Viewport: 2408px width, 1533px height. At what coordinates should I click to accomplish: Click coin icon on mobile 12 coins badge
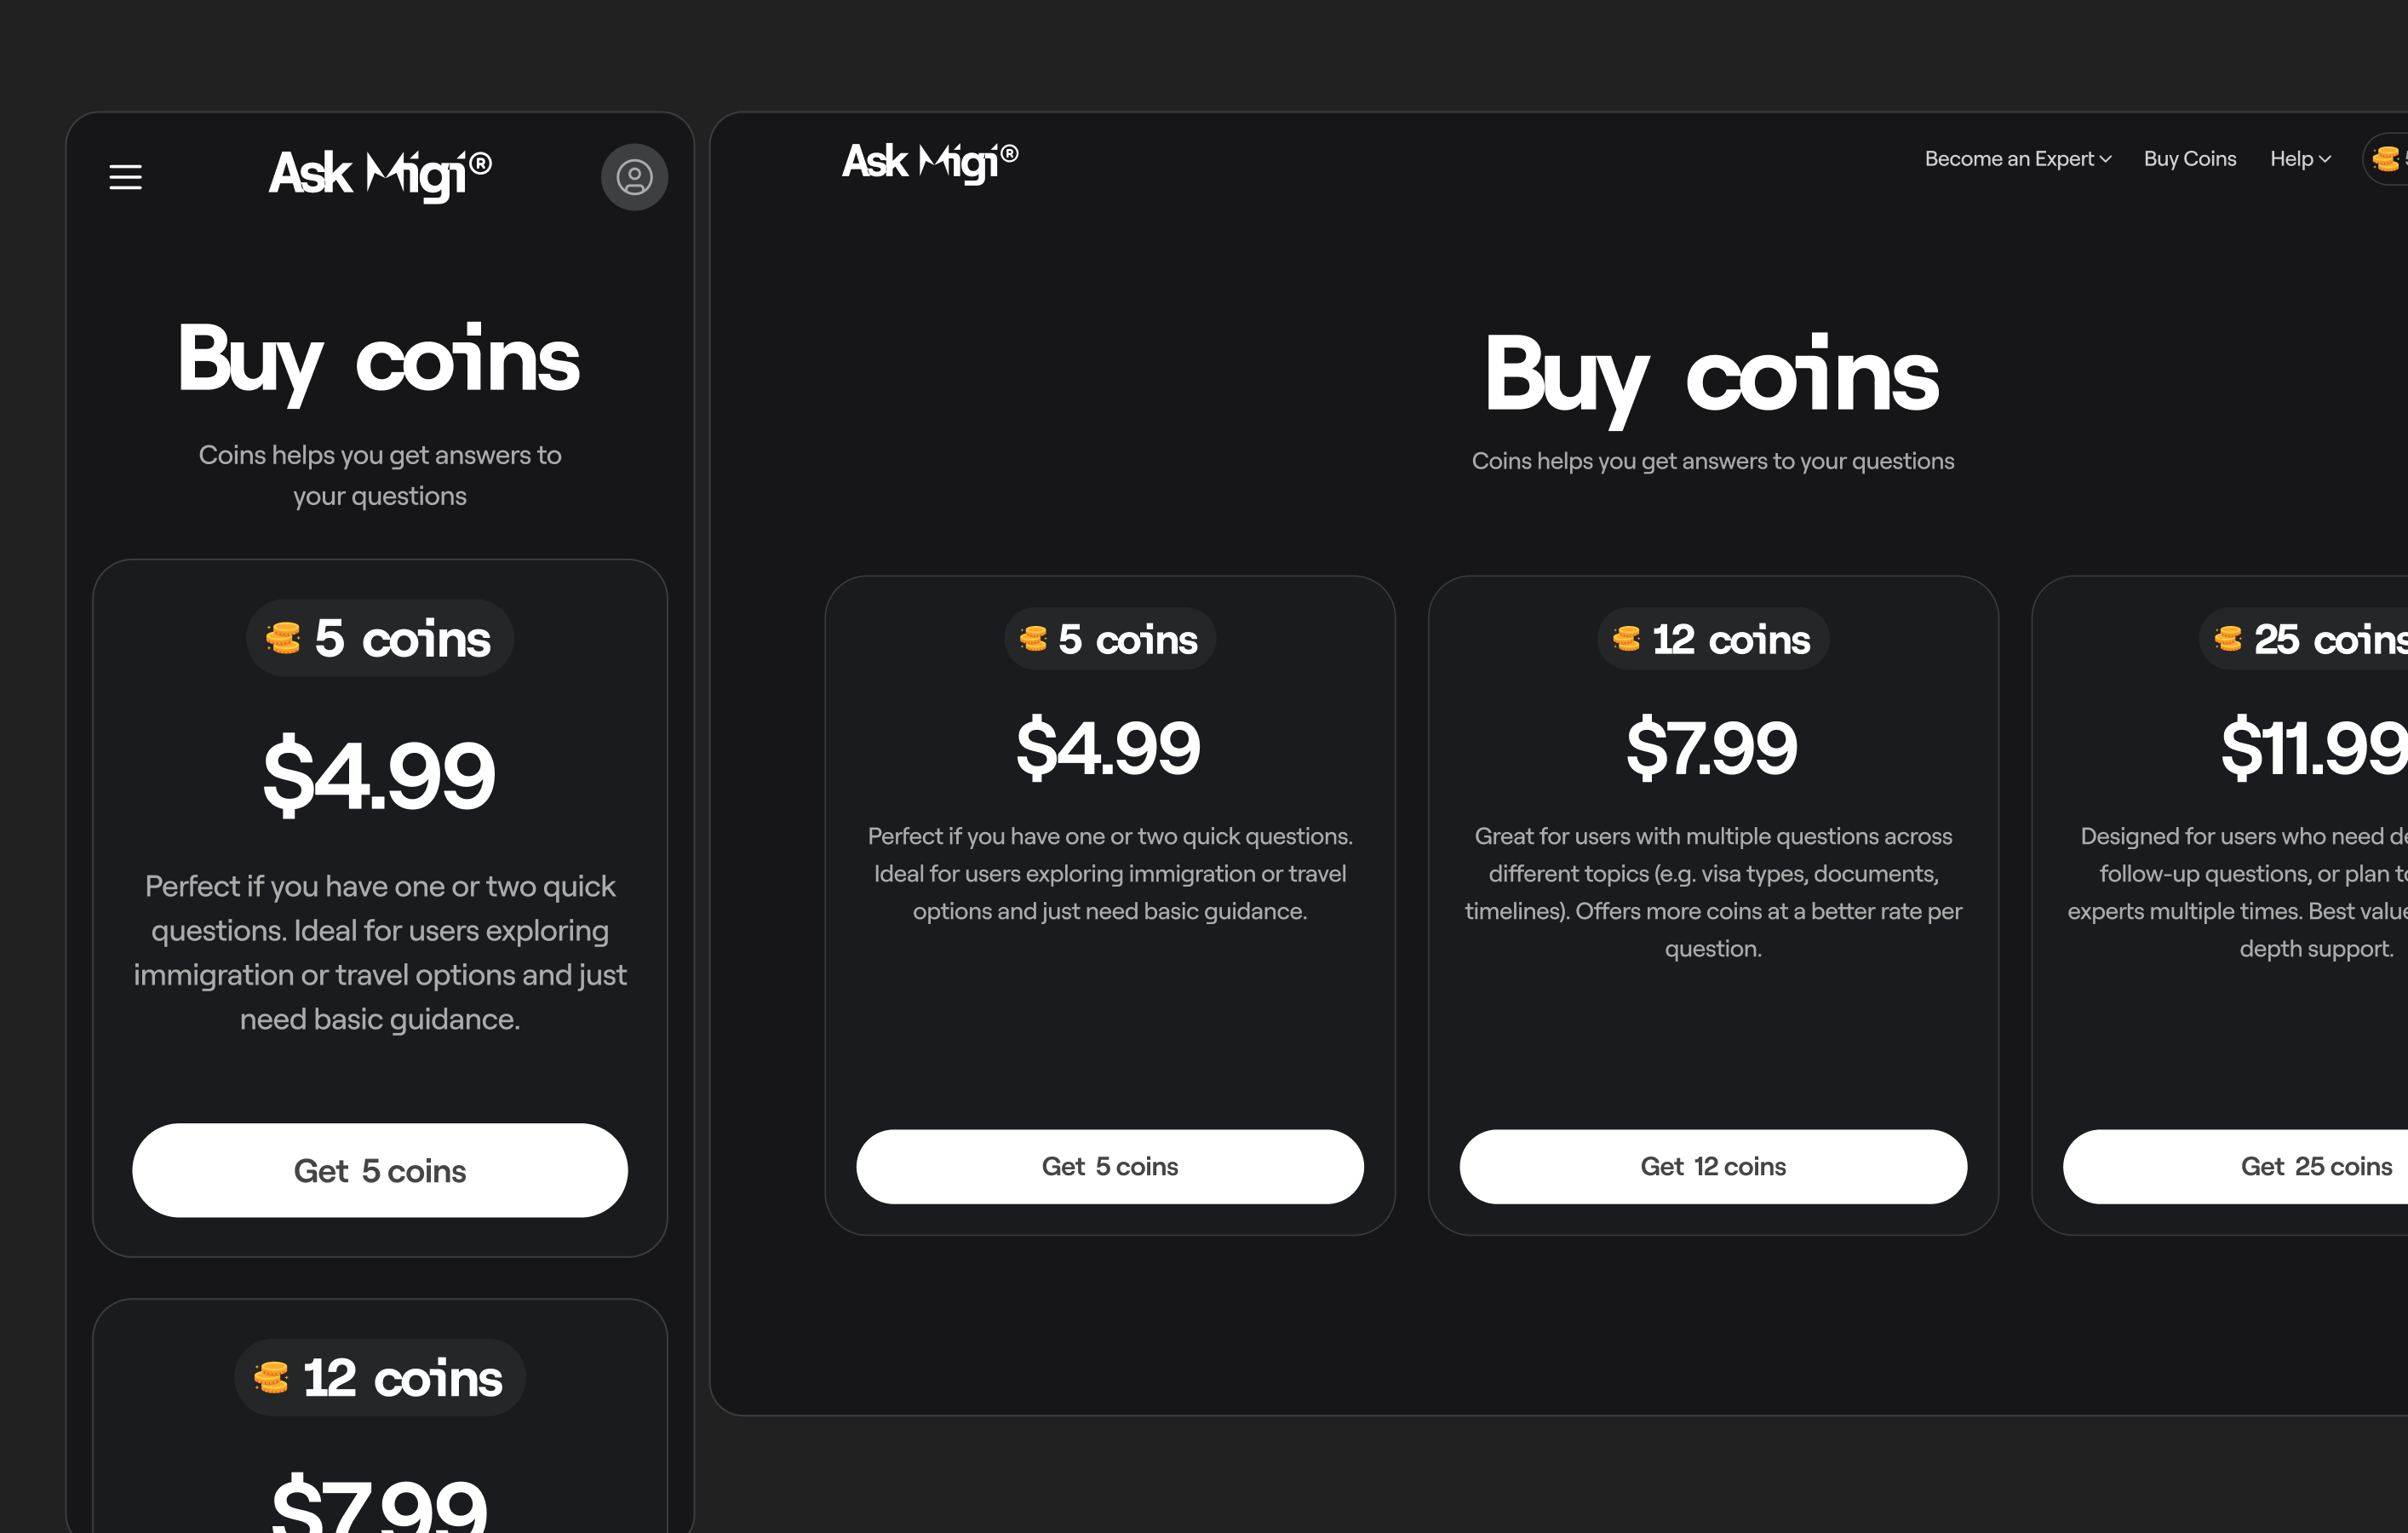pos(271,1378)
